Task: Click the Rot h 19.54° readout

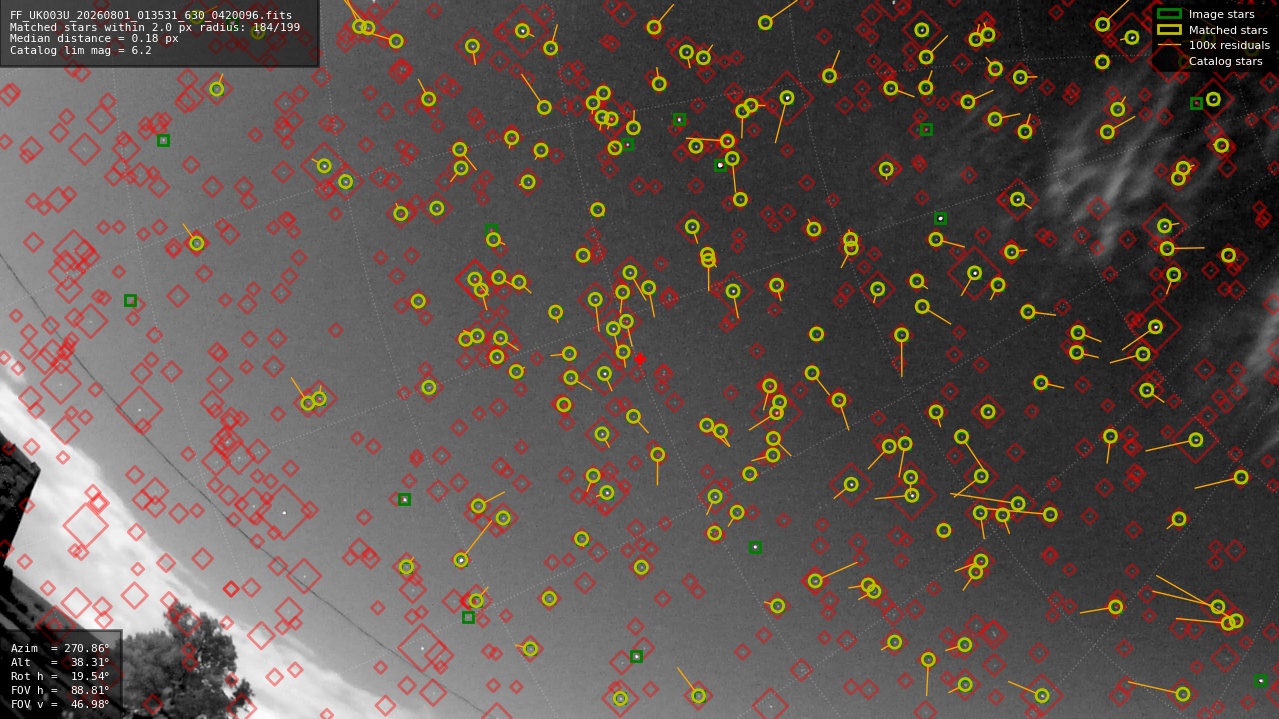Action: 60,676
